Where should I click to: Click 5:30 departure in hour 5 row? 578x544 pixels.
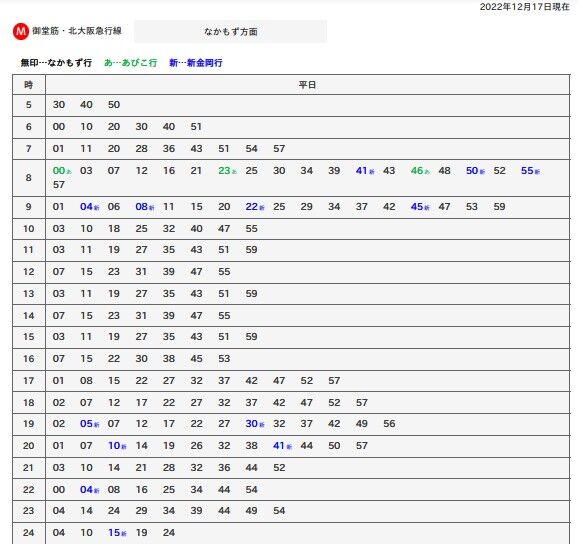coord(59,105)
